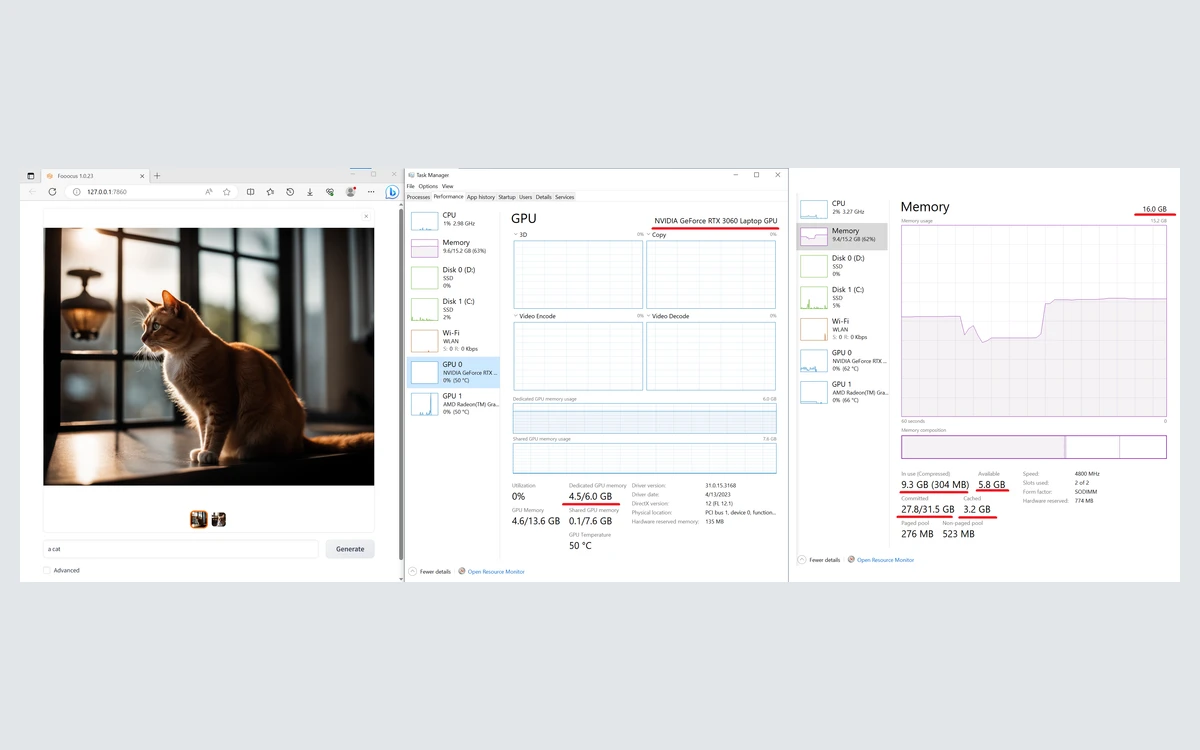The image size is (1200, 750).
Task: Select Wi-Fi in the Task Manager sidebar
Action: coord(453,340)
